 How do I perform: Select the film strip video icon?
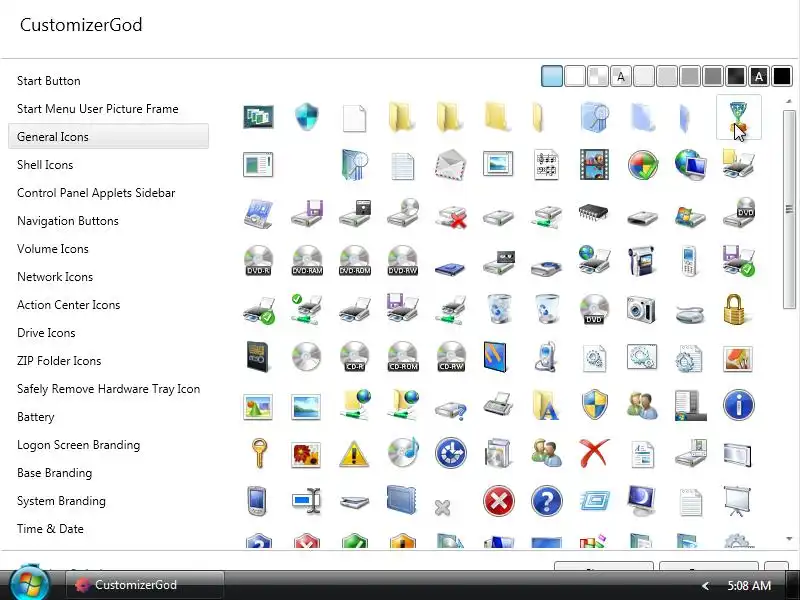594,165
